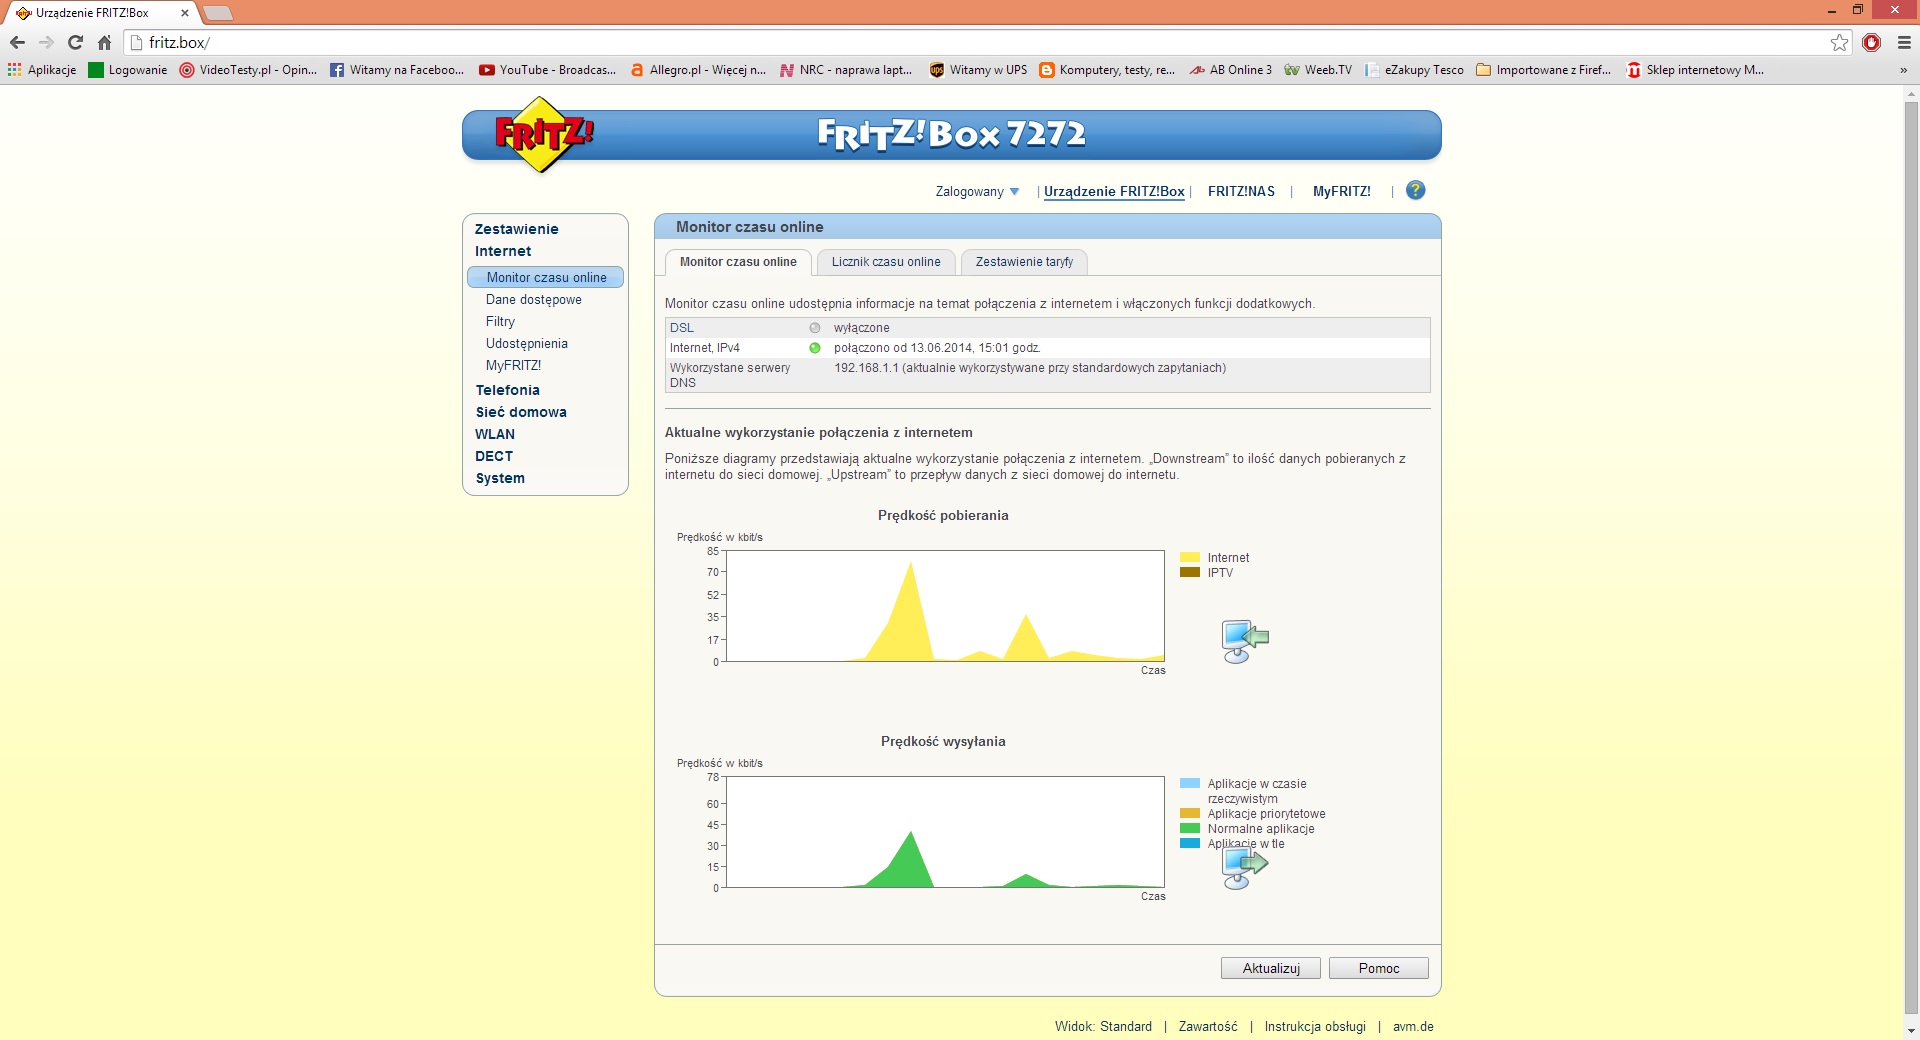Screen dimensions: 1920x1040
Task: Open WLAN in the sidebar menu
Action: tap(495, 434)
